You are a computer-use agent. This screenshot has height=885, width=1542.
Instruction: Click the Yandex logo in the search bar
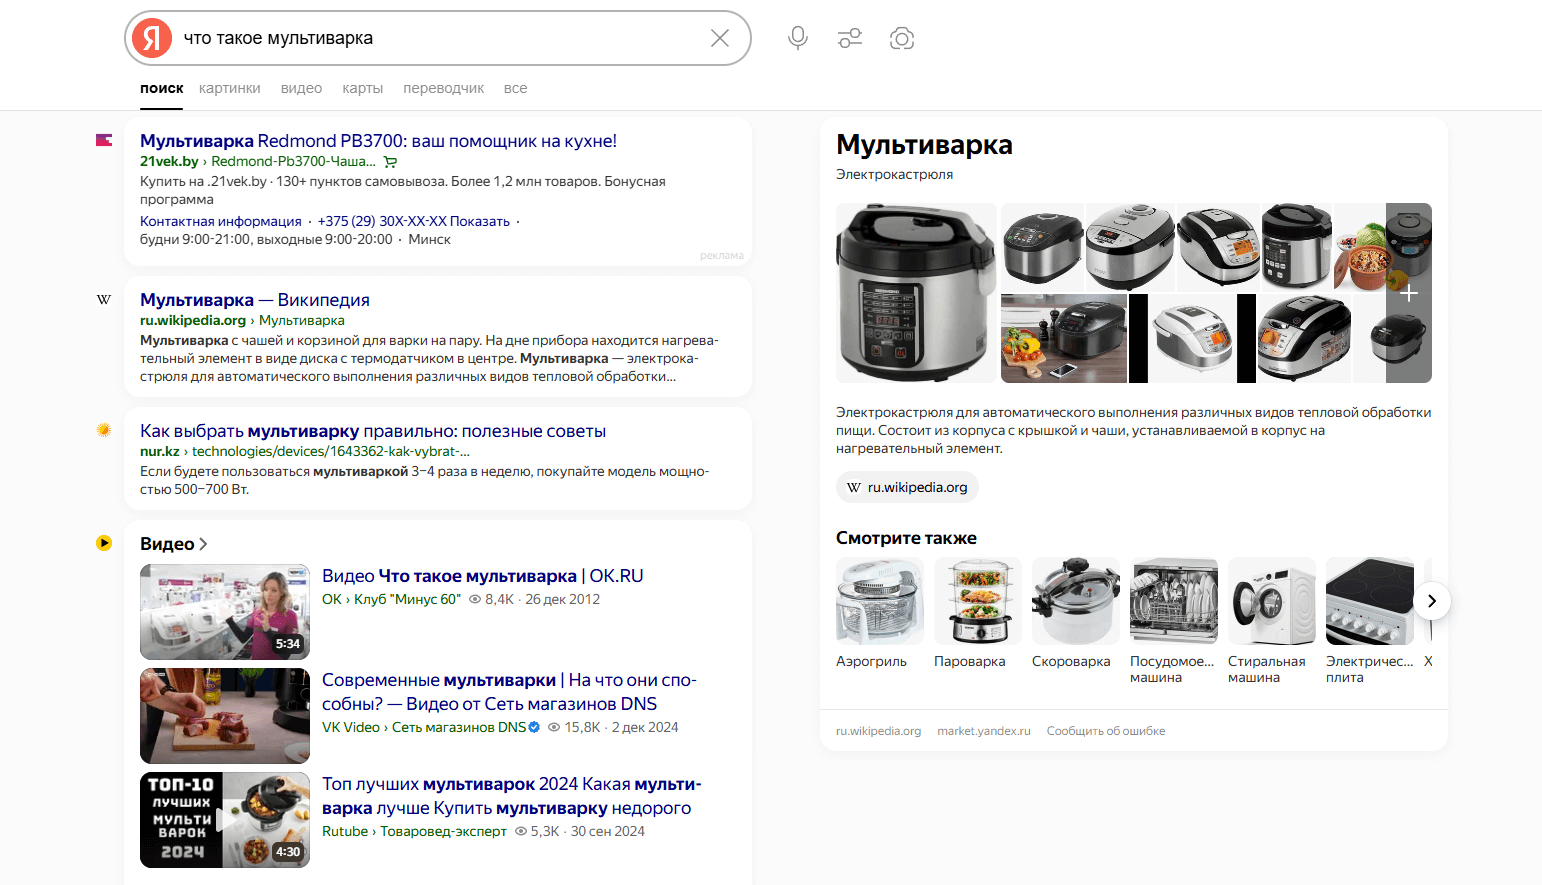point(152,38)
